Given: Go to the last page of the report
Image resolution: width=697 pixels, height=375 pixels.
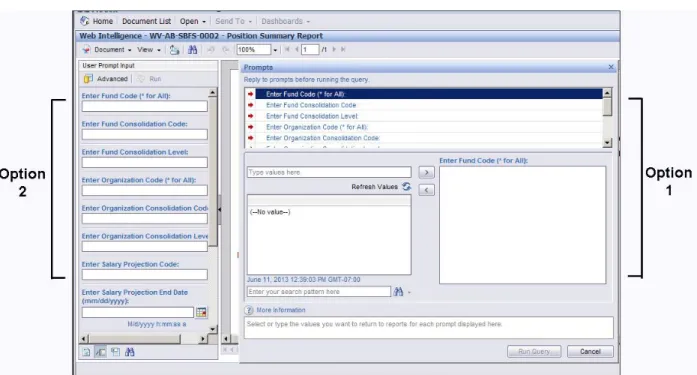Looking at the screenshot, I should [343, 49].
